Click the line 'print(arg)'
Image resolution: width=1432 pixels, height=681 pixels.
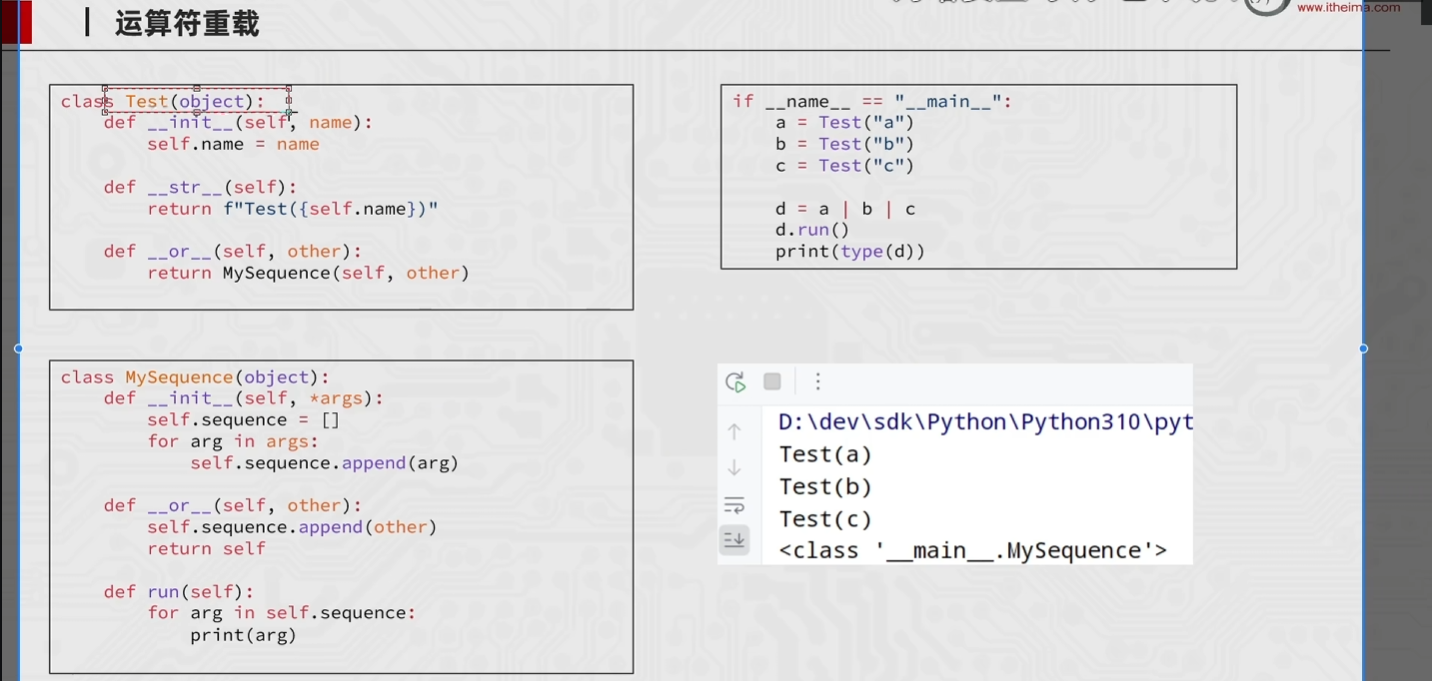tap(243, 635)
